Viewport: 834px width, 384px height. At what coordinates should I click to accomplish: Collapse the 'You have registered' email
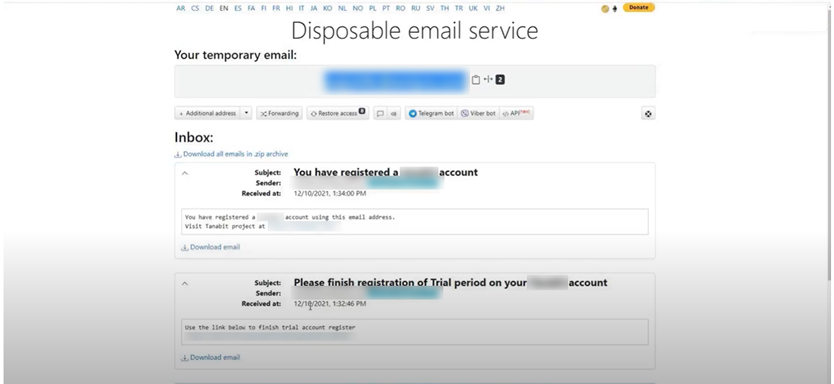[185, 173]
